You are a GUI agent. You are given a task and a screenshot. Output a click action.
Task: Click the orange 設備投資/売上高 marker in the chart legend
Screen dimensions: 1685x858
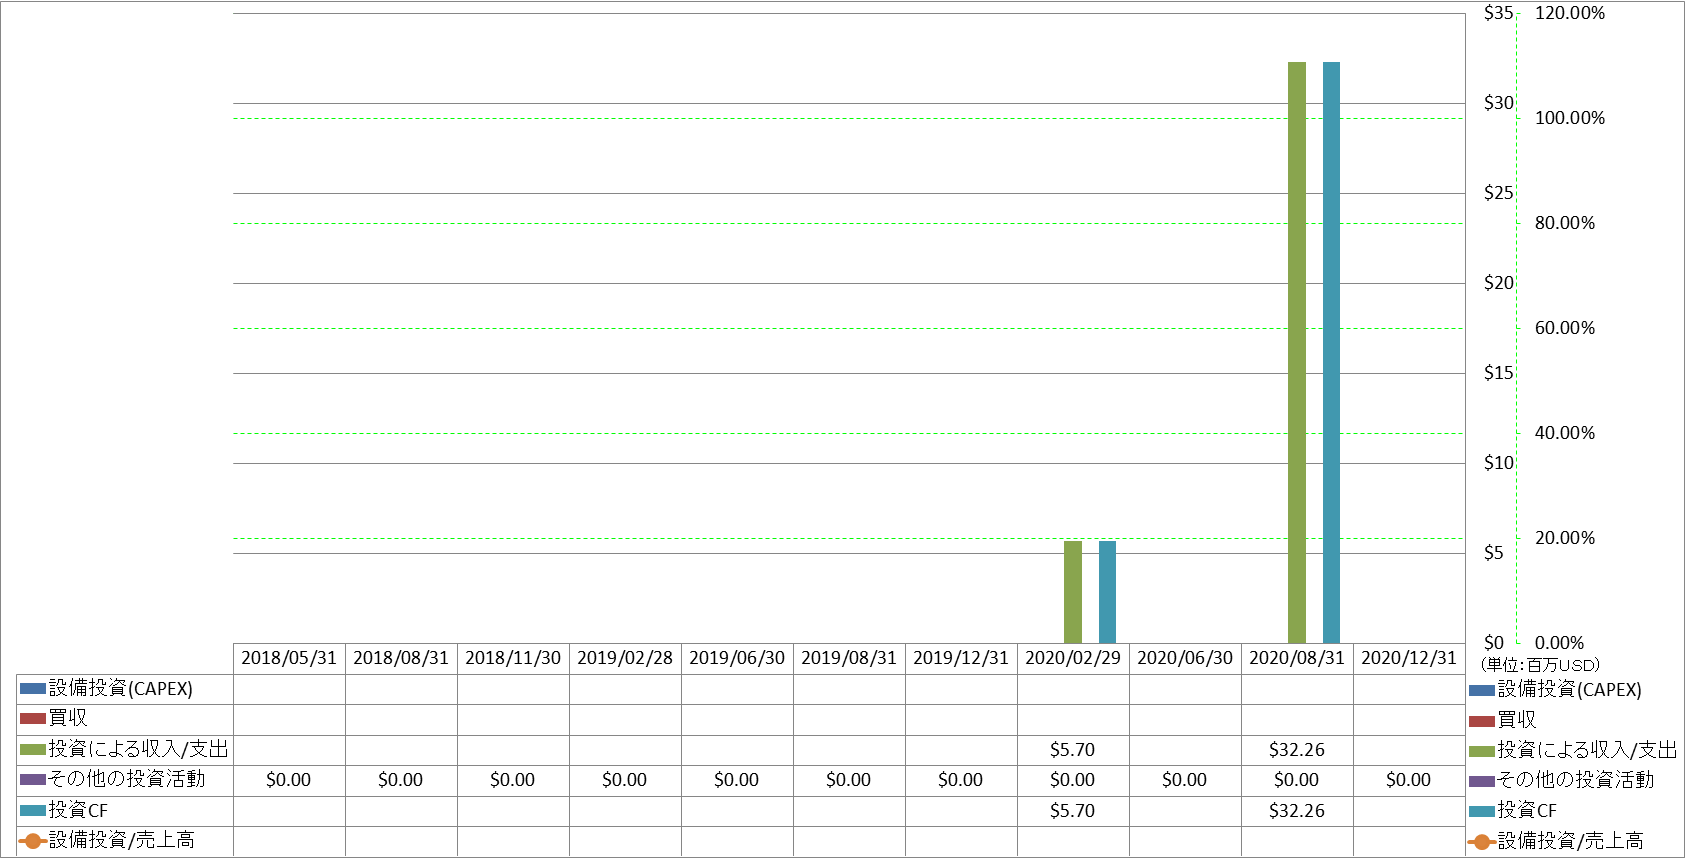click(1482, 842)
